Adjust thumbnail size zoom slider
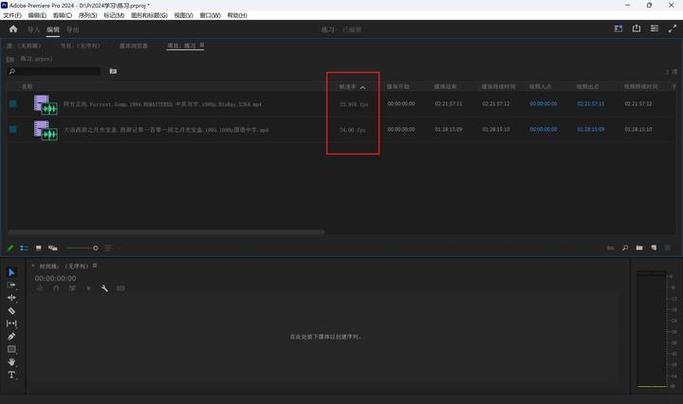 [82, 248]
